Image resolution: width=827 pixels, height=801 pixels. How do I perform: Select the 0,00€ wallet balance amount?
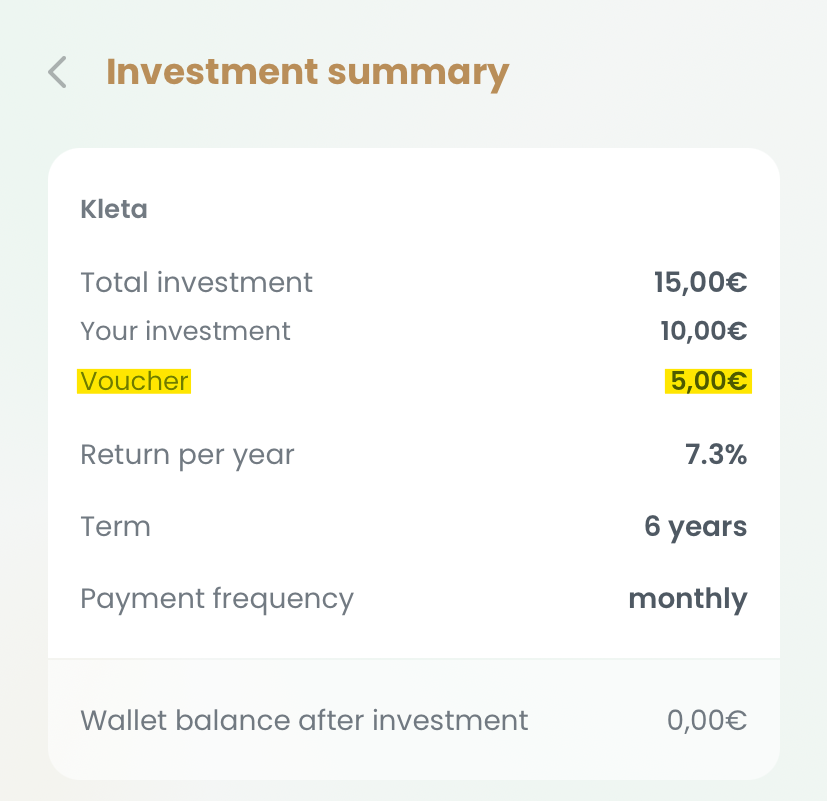pyautogui.click(x=706, y=720)
